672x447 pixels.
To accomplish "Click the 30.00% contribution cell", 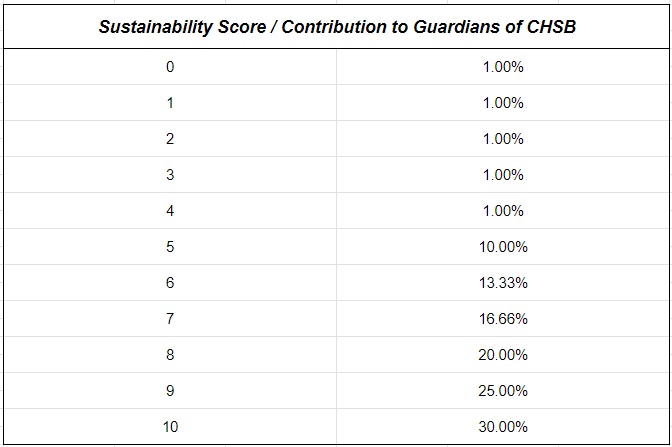I will [x=504, y=427].
